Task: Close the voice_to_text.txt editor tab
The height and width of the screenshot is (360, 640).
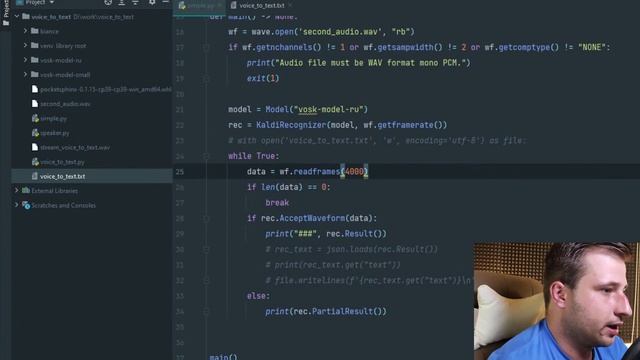Action: point(290,5)
